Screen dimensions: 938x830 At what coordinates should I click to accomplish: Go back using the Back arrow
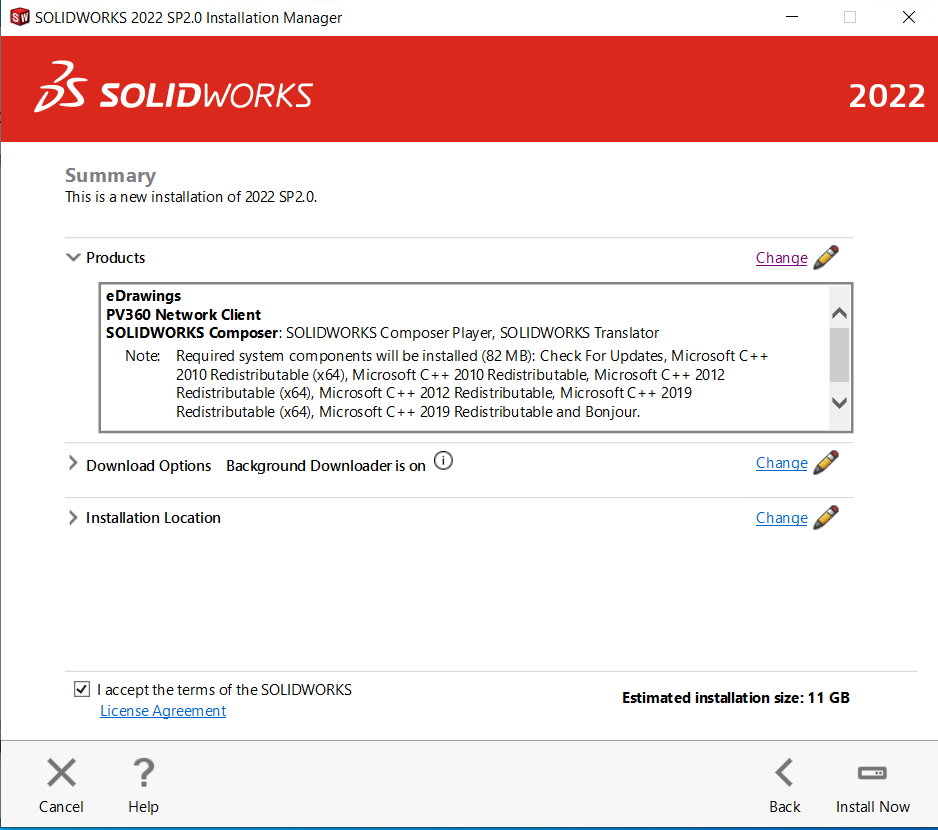[x=784, y=773]
